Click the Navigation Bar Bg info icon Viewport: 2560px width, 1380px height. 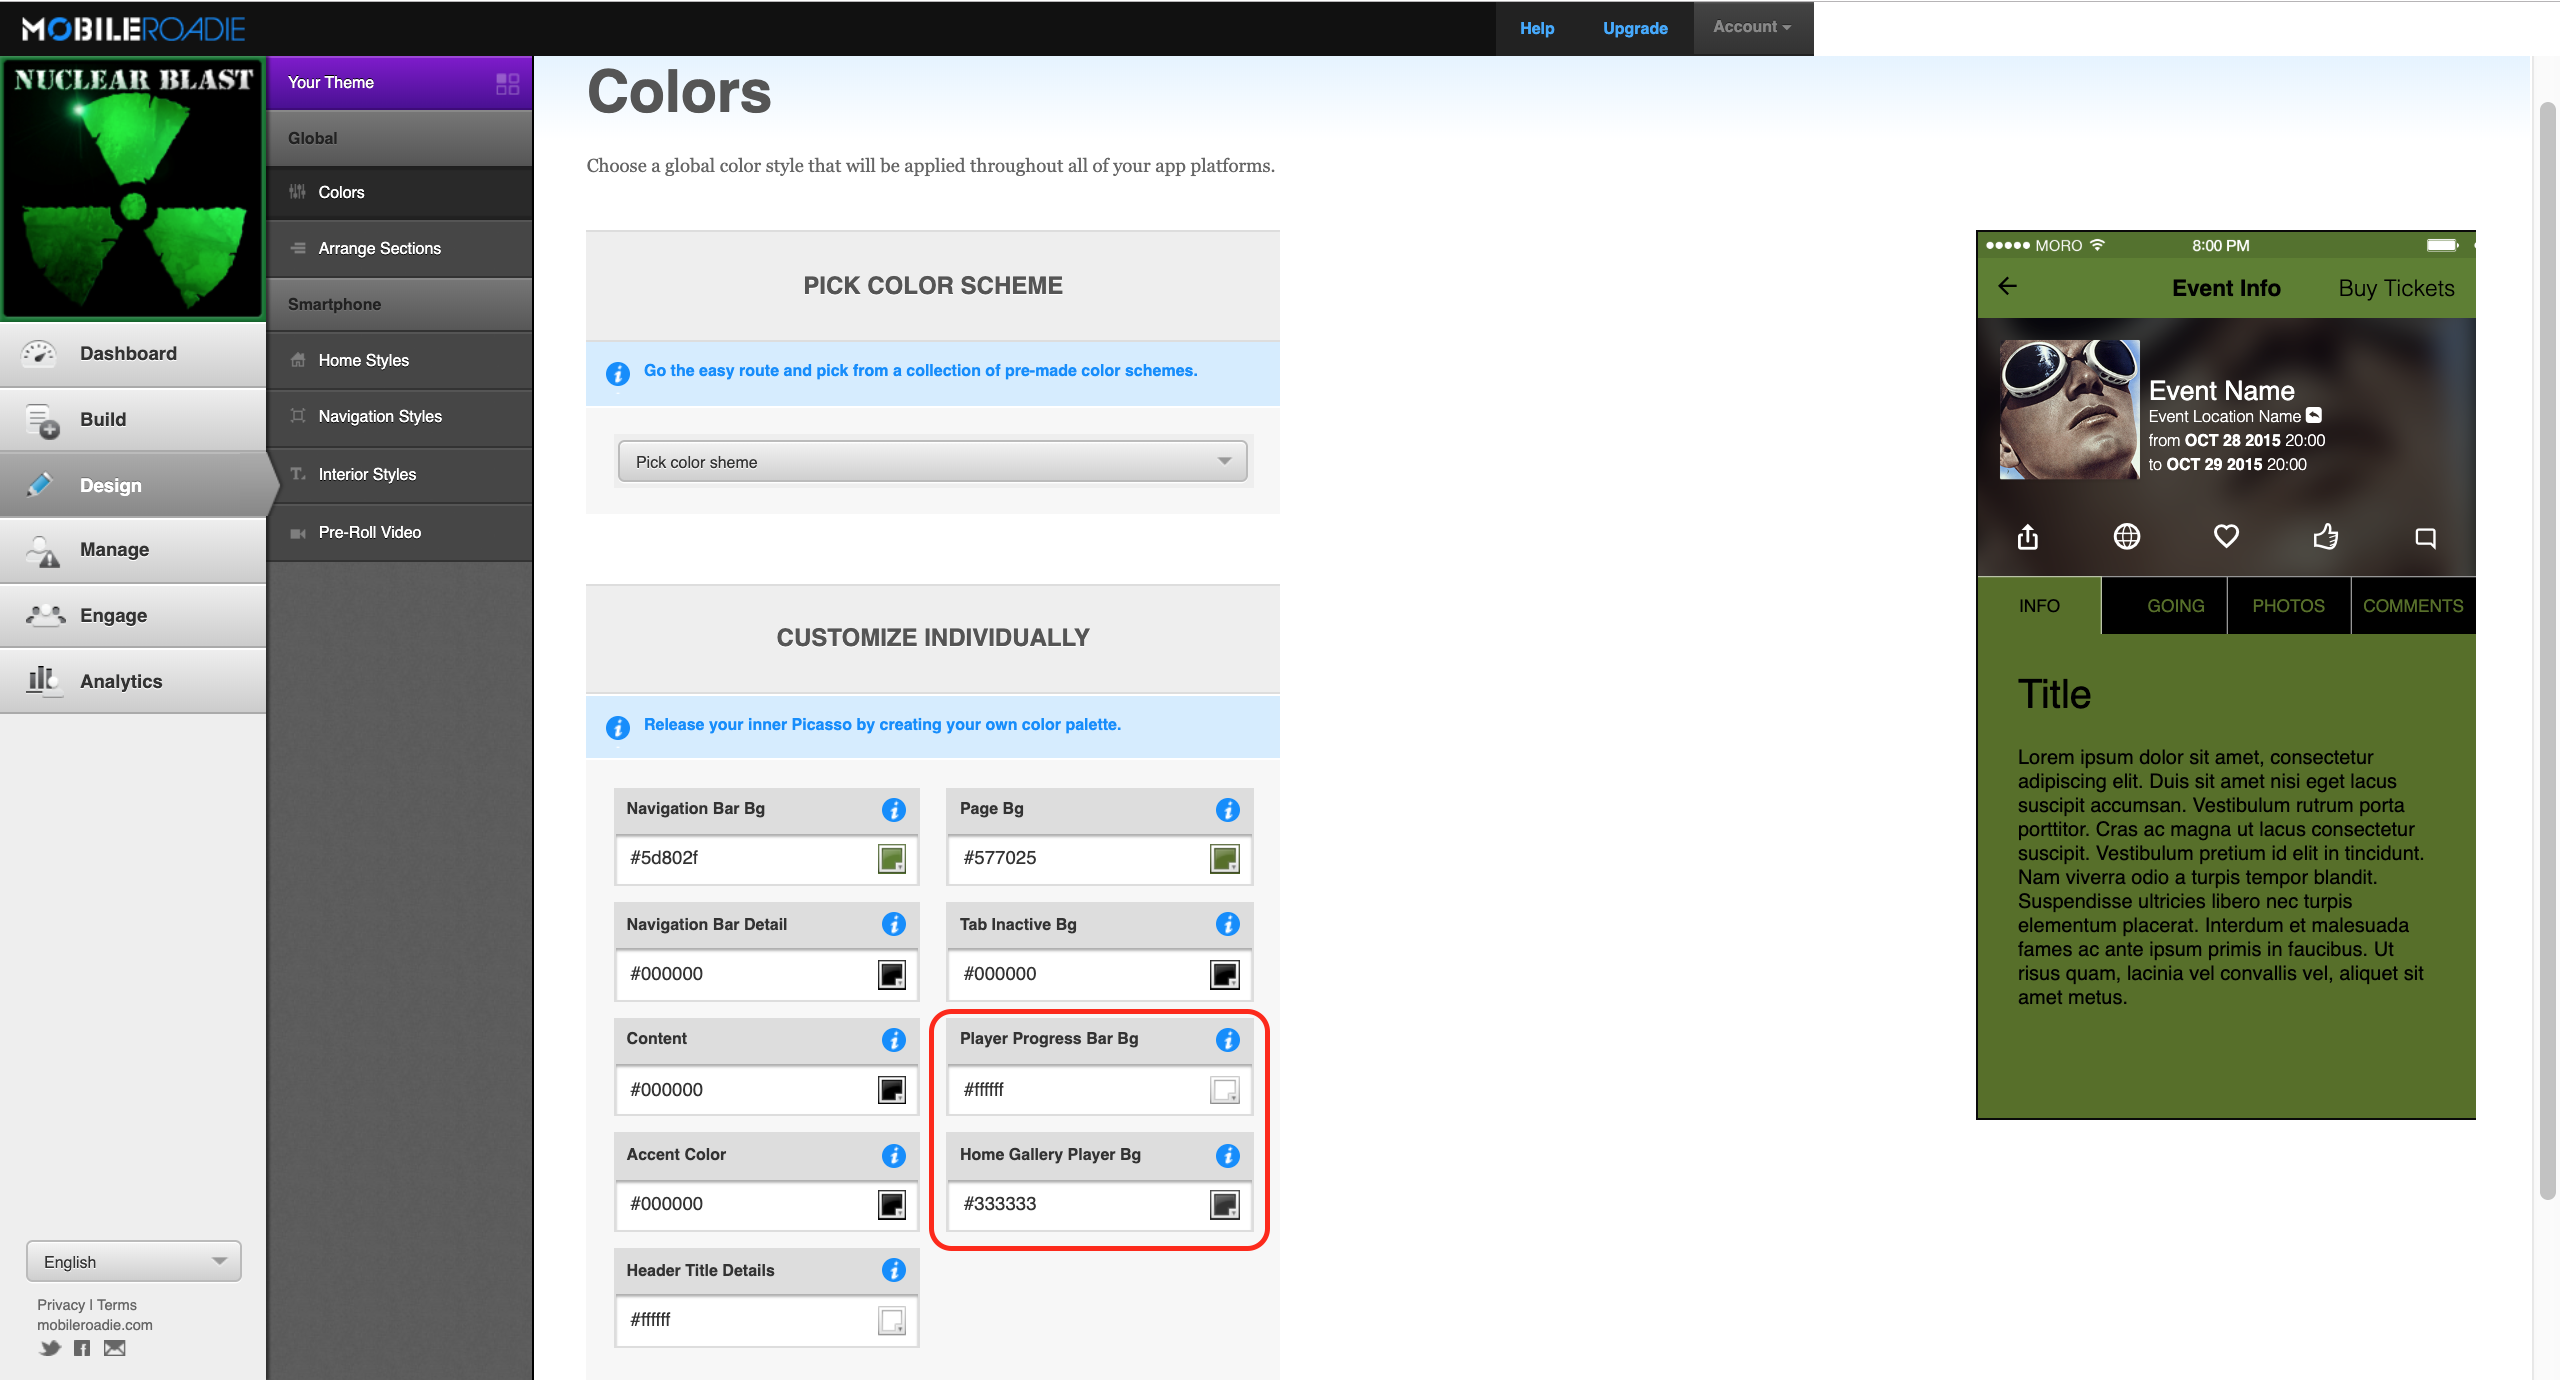coord(893,809)
